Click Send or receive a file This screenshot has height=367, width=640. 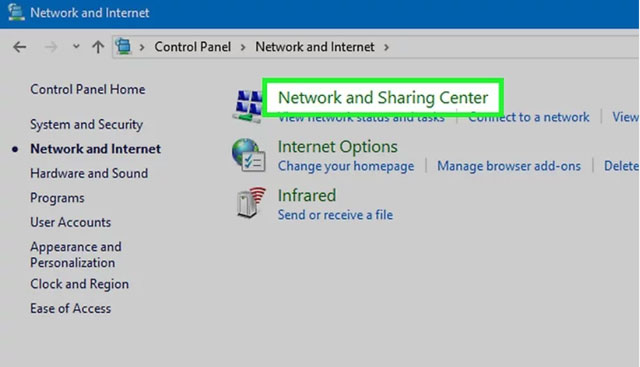(x=335, y=215)
